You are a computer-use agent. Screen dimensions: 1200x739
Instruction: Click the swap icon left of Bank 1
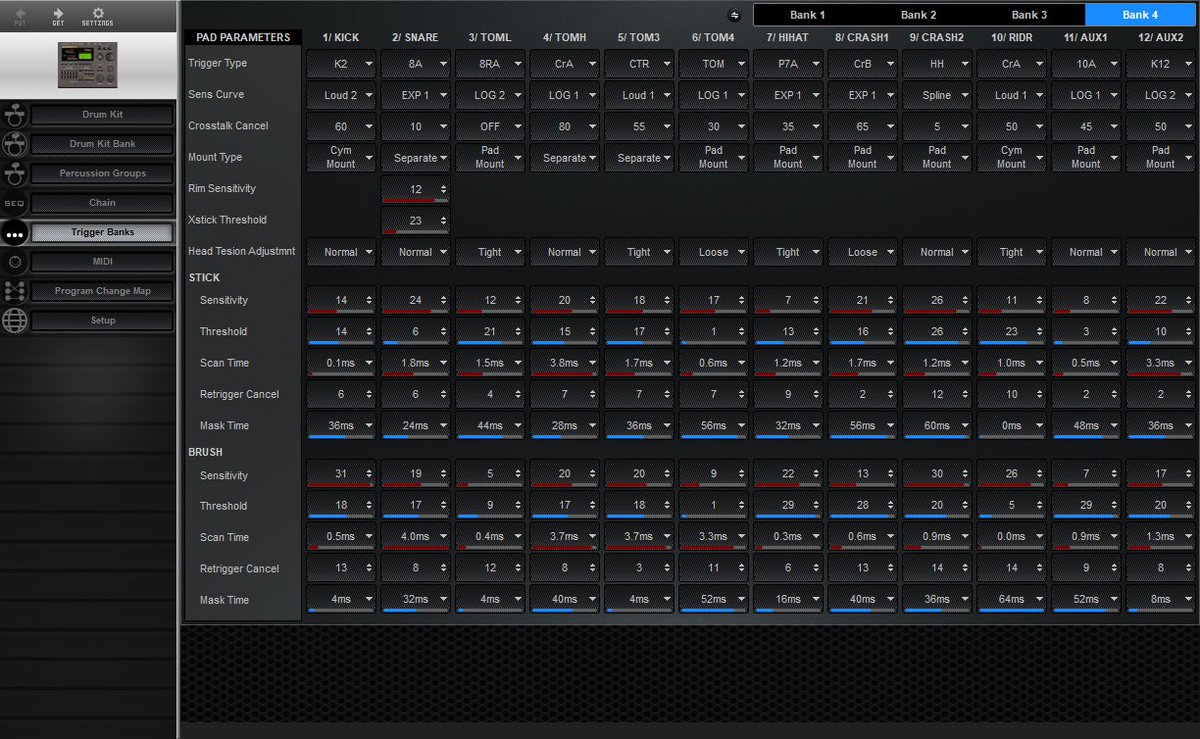pyautogui.click(x=734, y=15)
